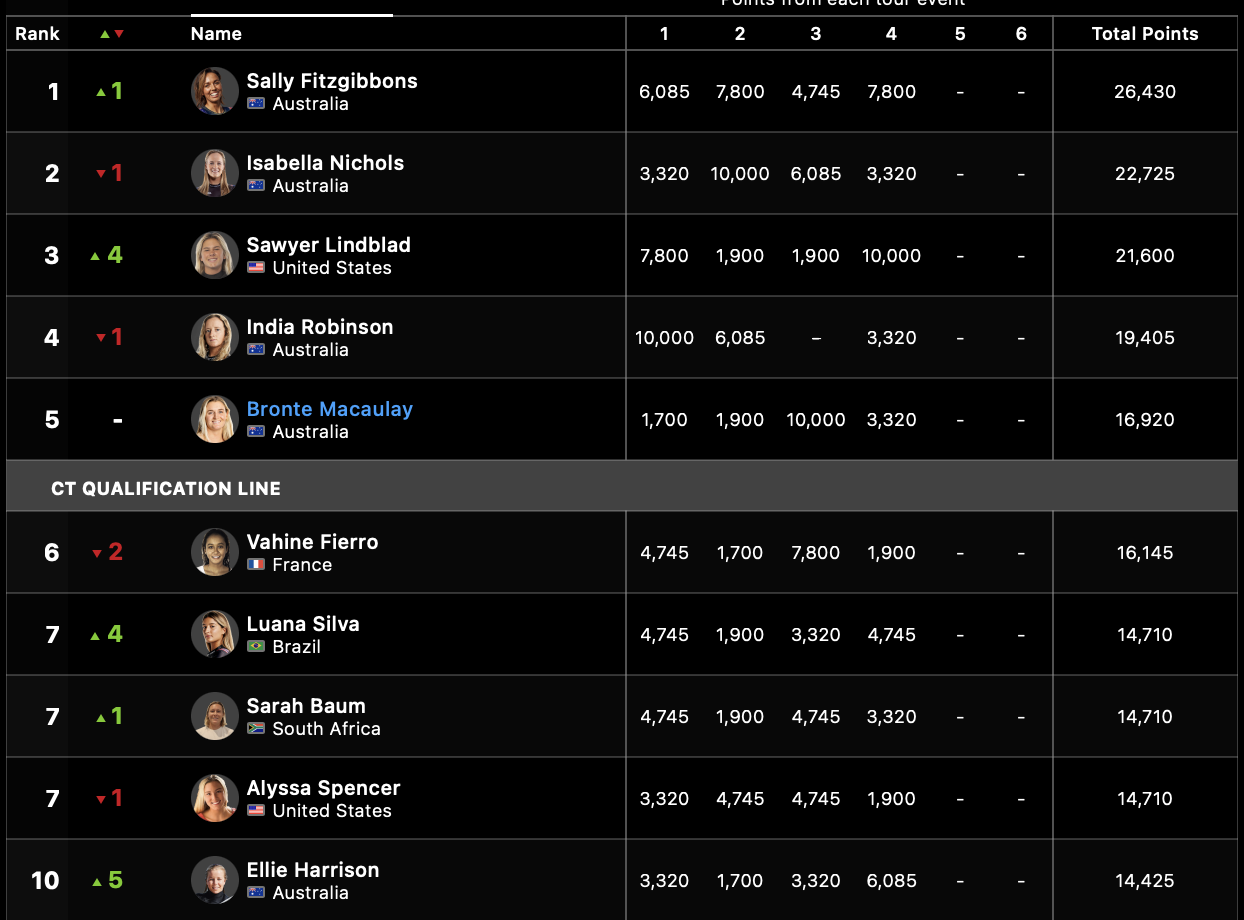Click the United States flag under Sawyer Lindblad
Viewport: 1244px width, 920px height.
point(256,268)
